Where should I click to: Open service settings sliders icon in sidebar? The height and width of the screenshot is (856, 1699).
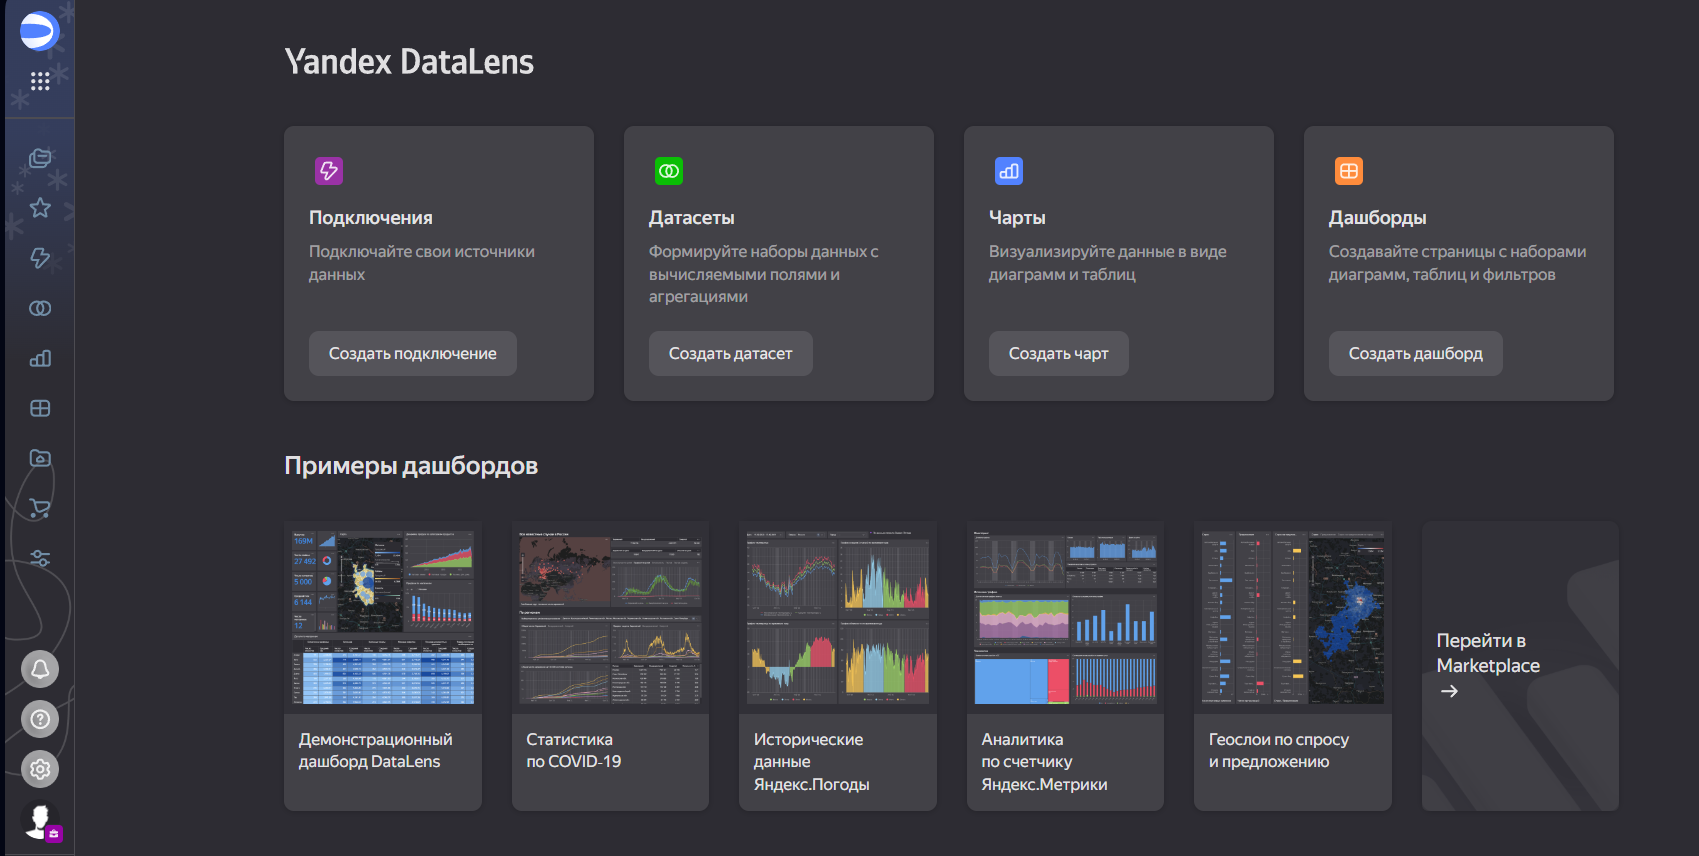(x=40, y=558)
